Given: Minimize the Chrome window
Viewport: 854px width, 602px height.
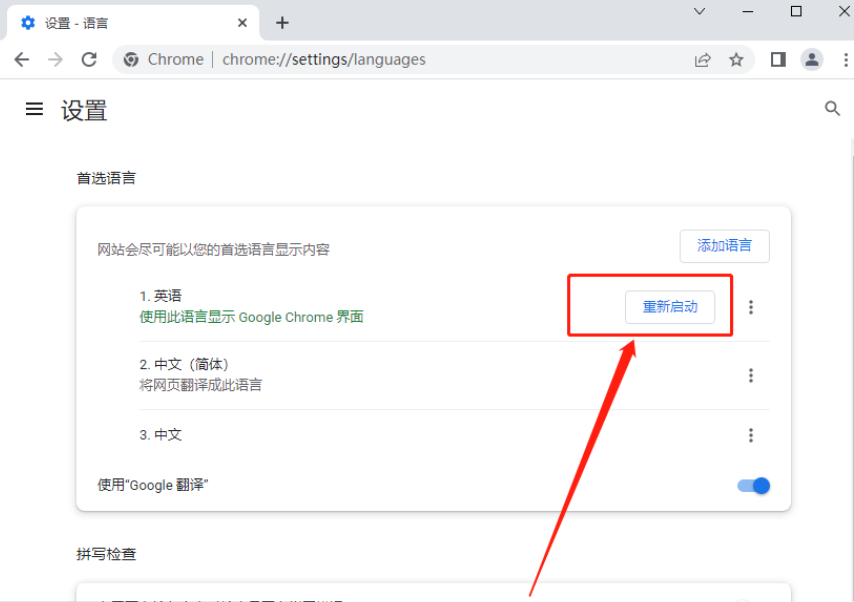Looking at the screenshot, I should [x=748, y=11].
